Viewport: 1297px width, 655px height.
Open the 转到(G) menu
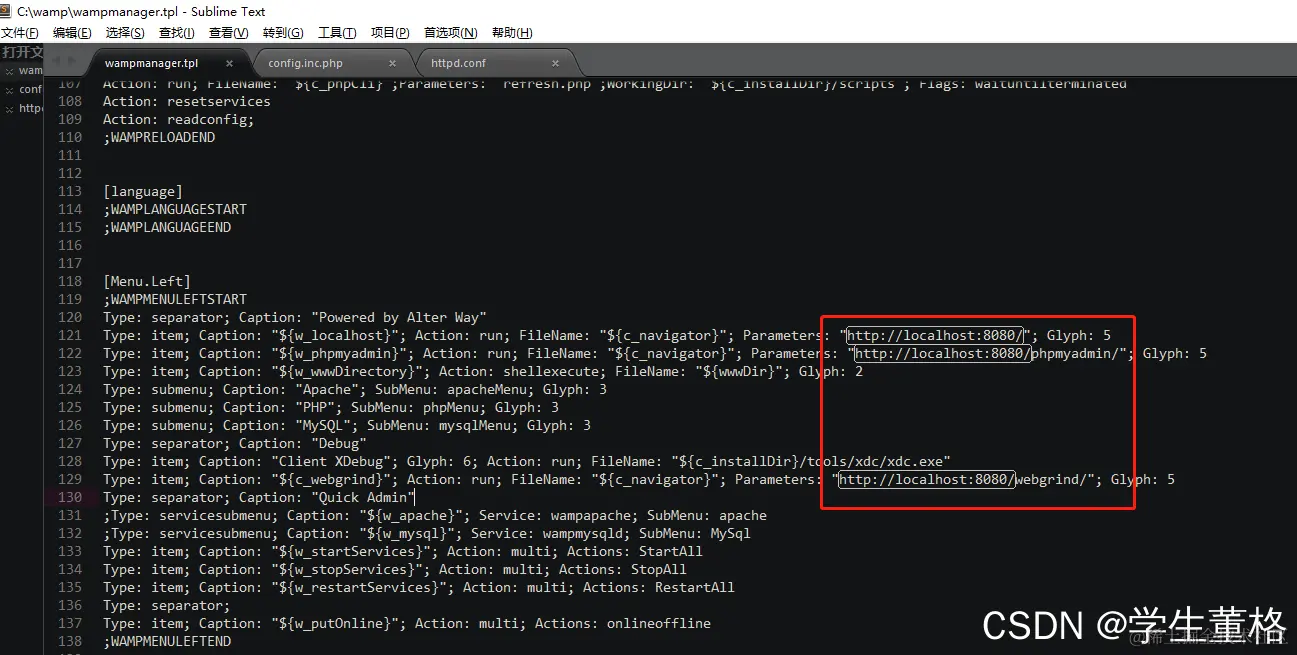pos(283,33)
